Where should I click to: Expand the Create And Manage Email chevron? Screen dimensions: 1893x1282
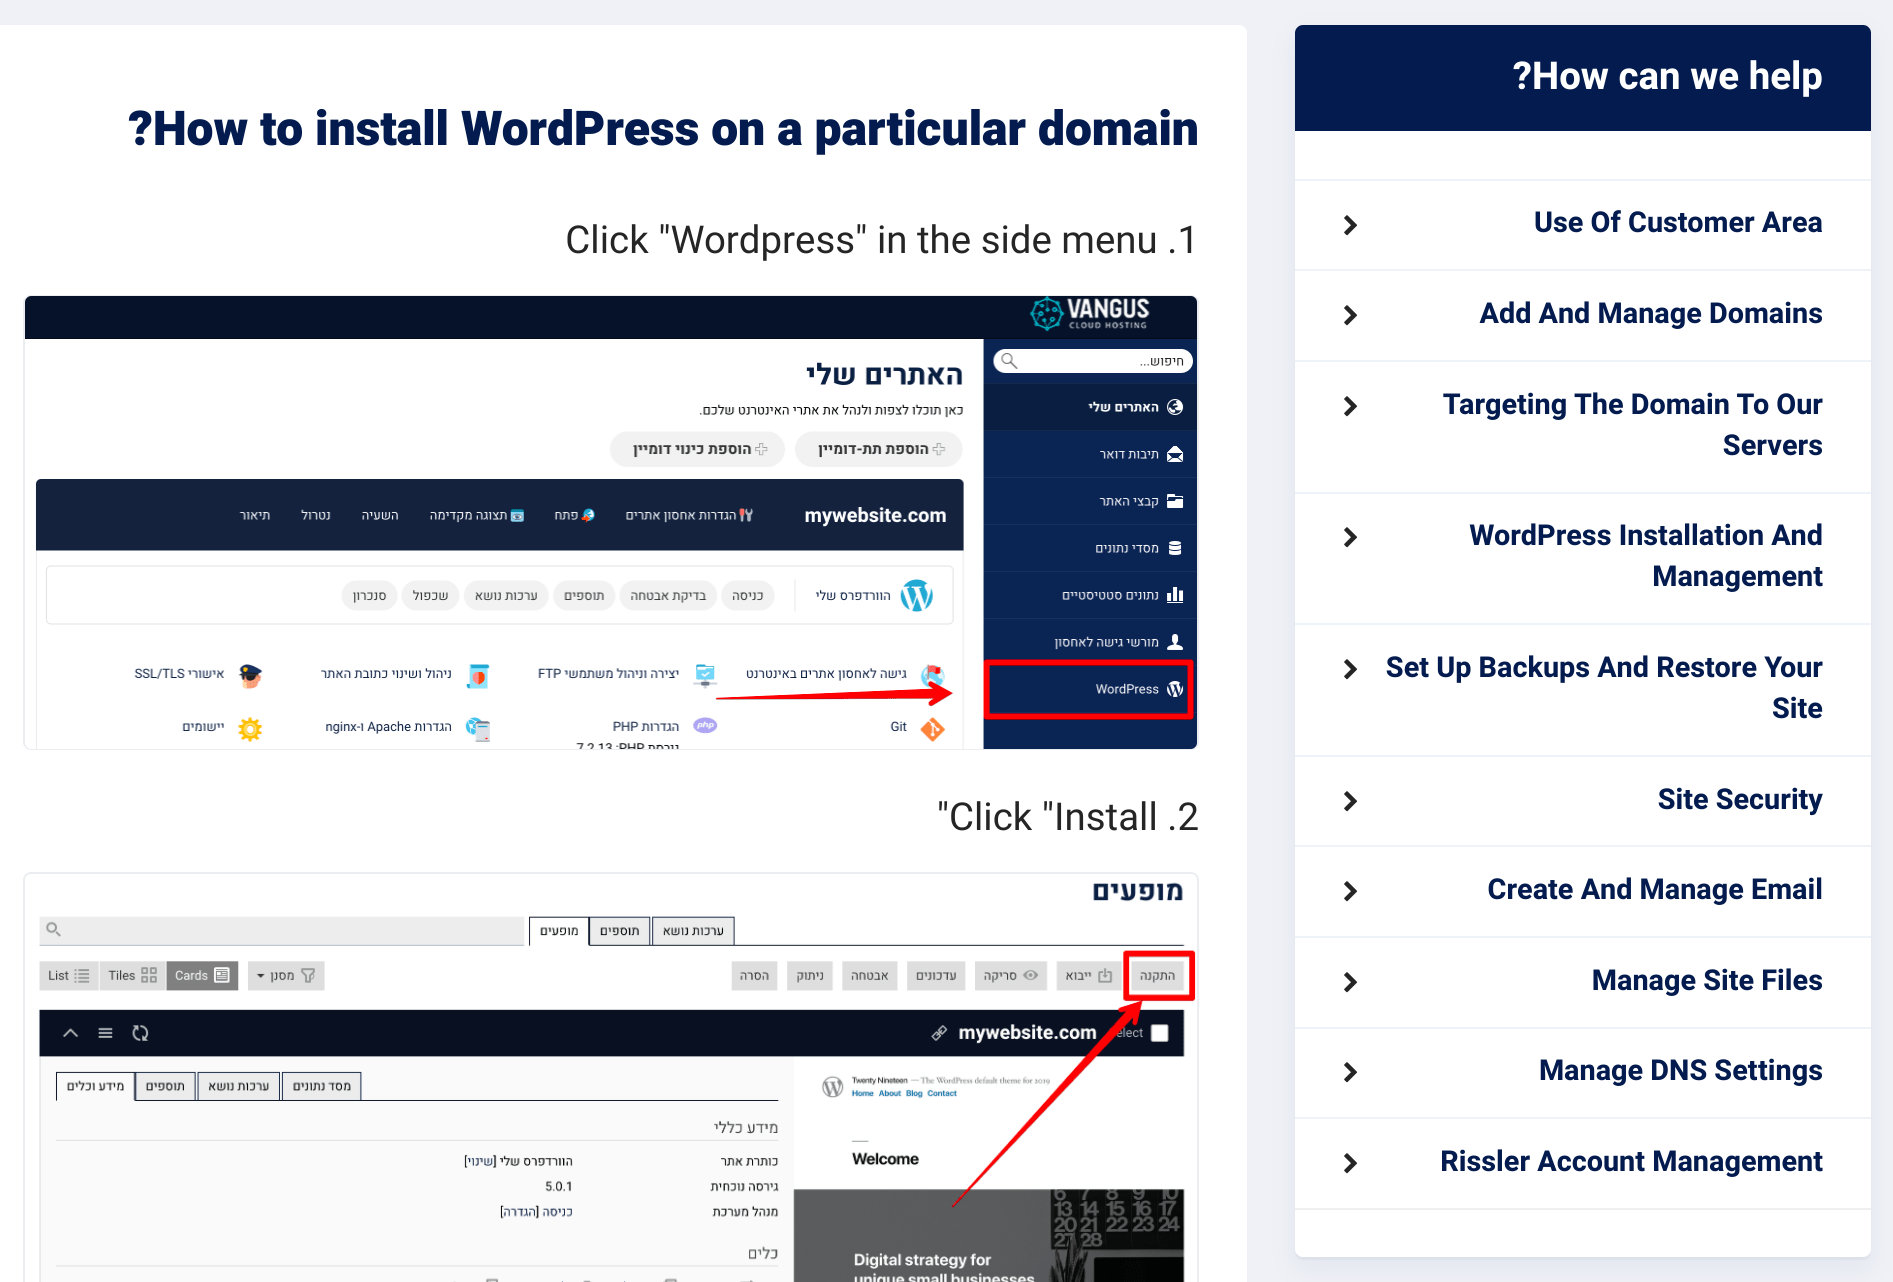1350,891
